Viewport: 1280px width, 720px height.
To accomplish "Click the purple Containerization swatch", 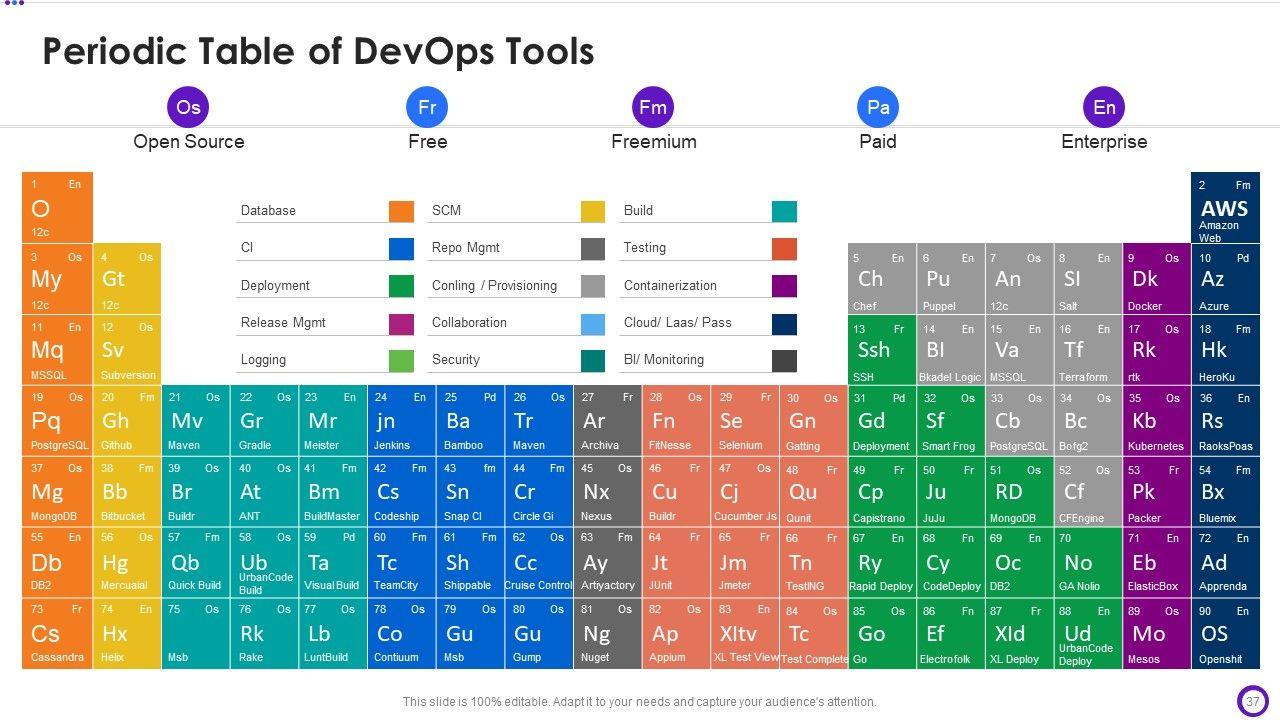I will [x=785, y=286].
